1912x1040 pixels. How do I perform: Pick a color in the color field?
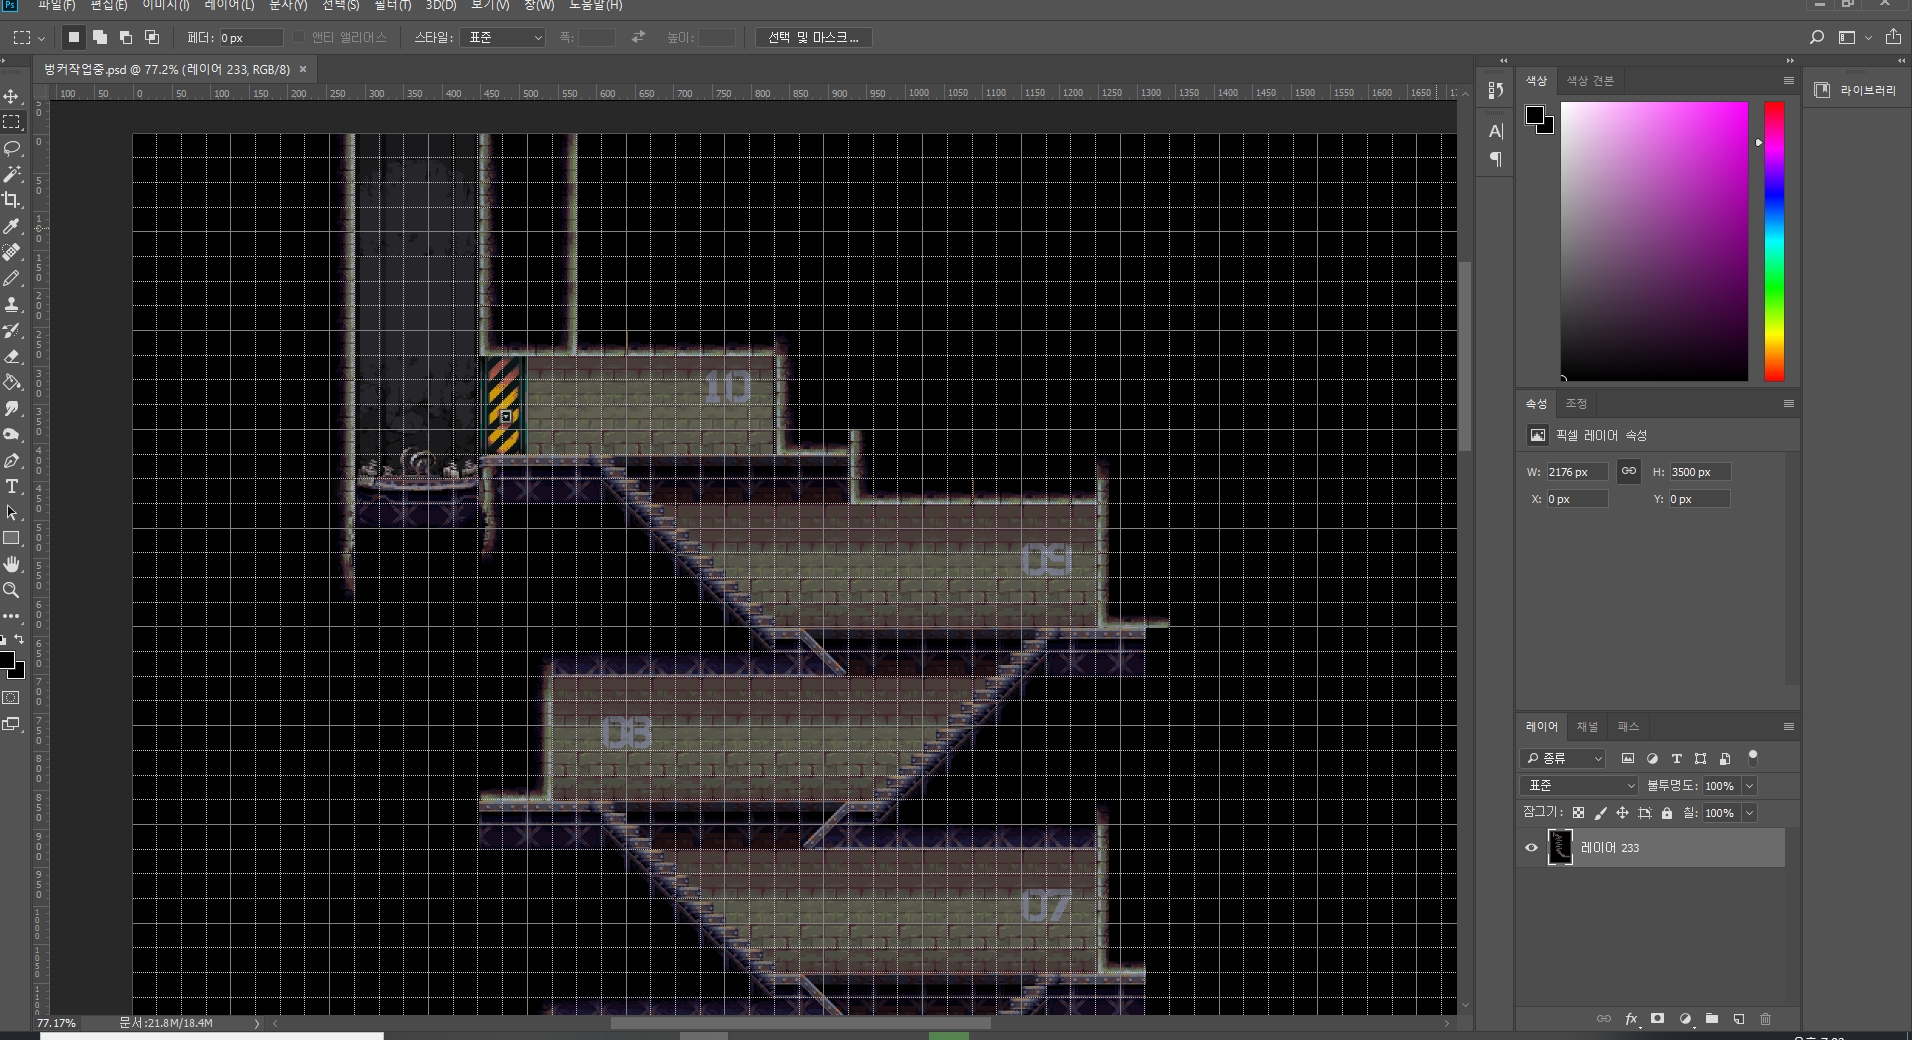1655,241
